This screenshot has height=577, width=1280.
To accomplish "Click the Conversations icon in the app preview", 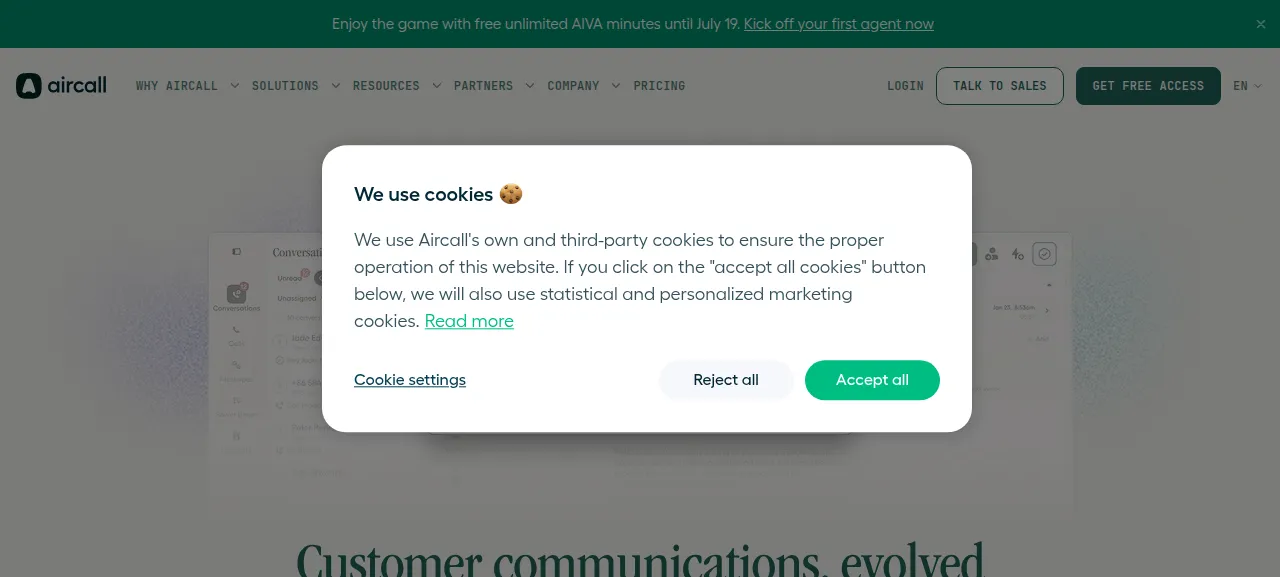I will tap(236, 294).
